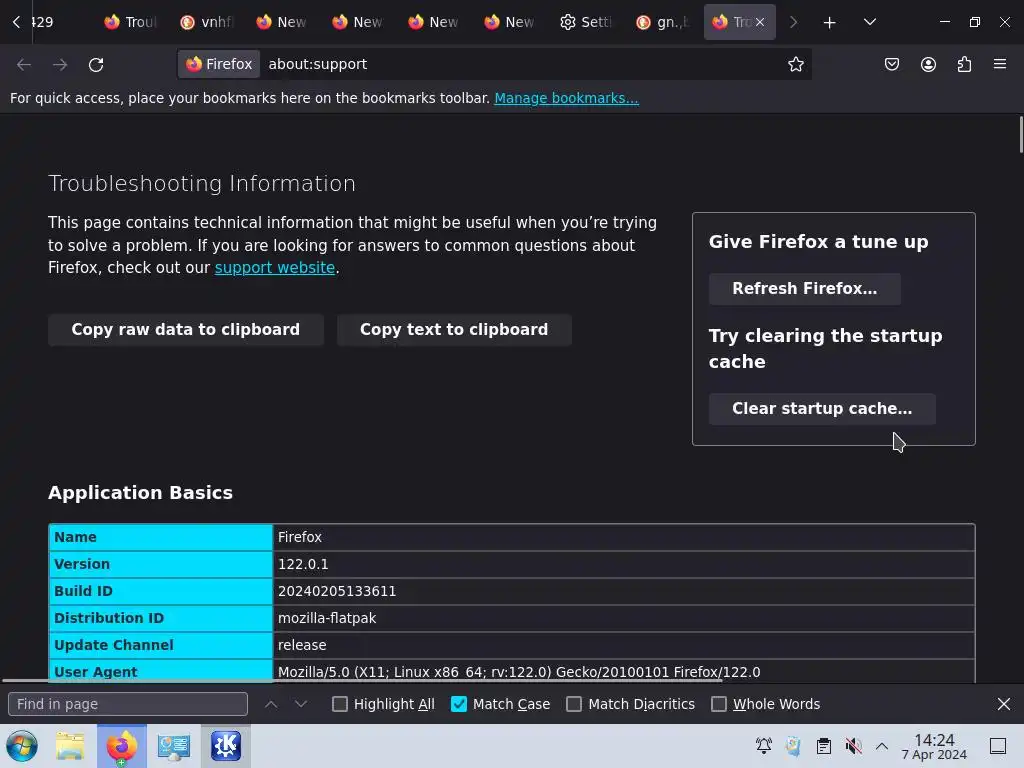Open a new tab with the plus icon
The image size is (1024, 768).
(829, 23)
